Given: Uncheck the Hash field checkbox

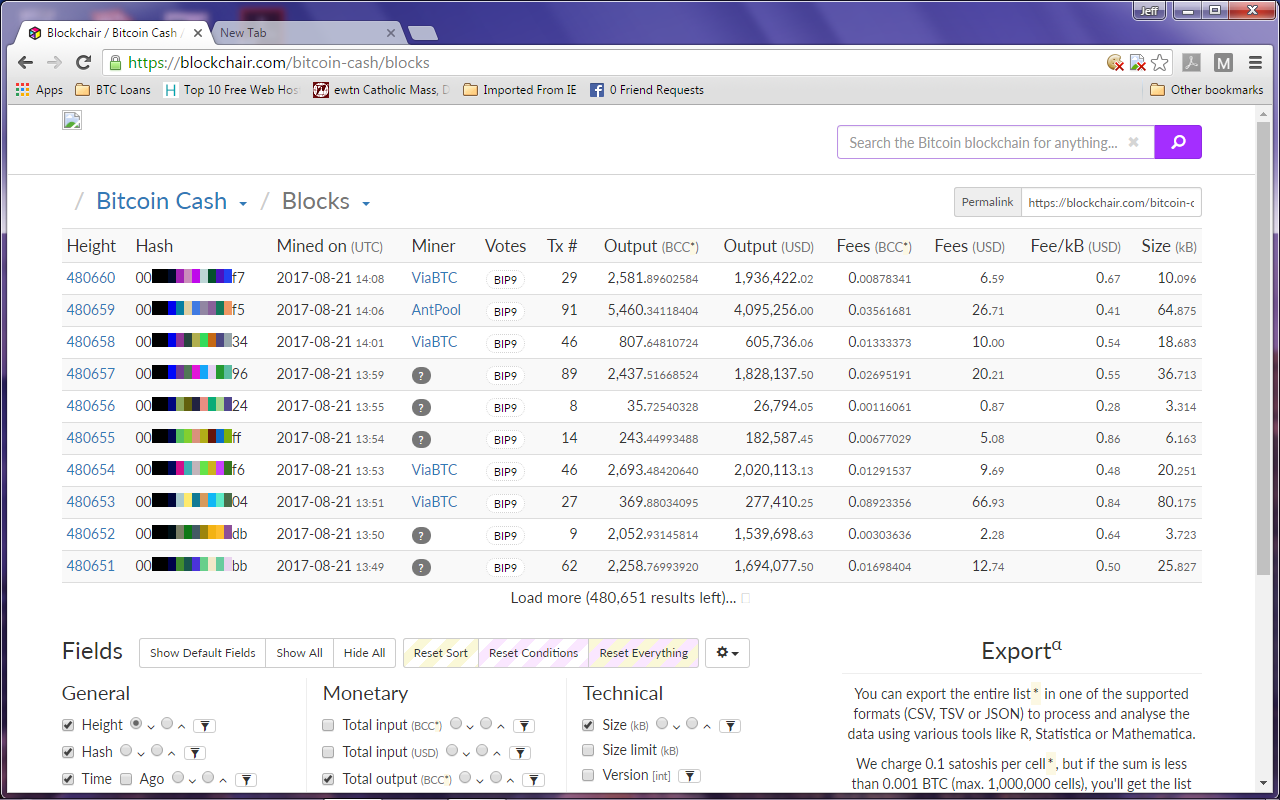Looking at the screenshot, I should [x=68, y=752].
